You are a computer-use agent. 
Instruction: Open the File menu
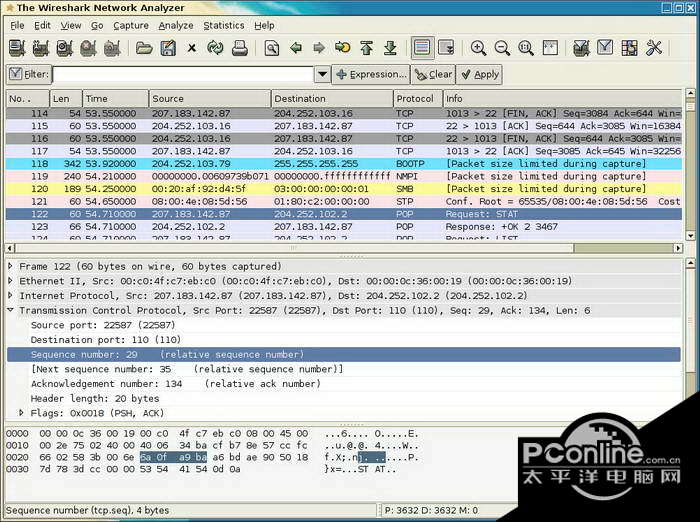(17, 25)
